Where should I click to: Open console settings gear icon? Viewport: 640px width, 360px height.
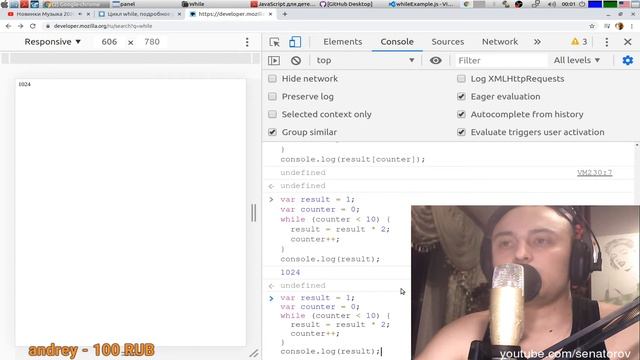(x=628, y=60)
